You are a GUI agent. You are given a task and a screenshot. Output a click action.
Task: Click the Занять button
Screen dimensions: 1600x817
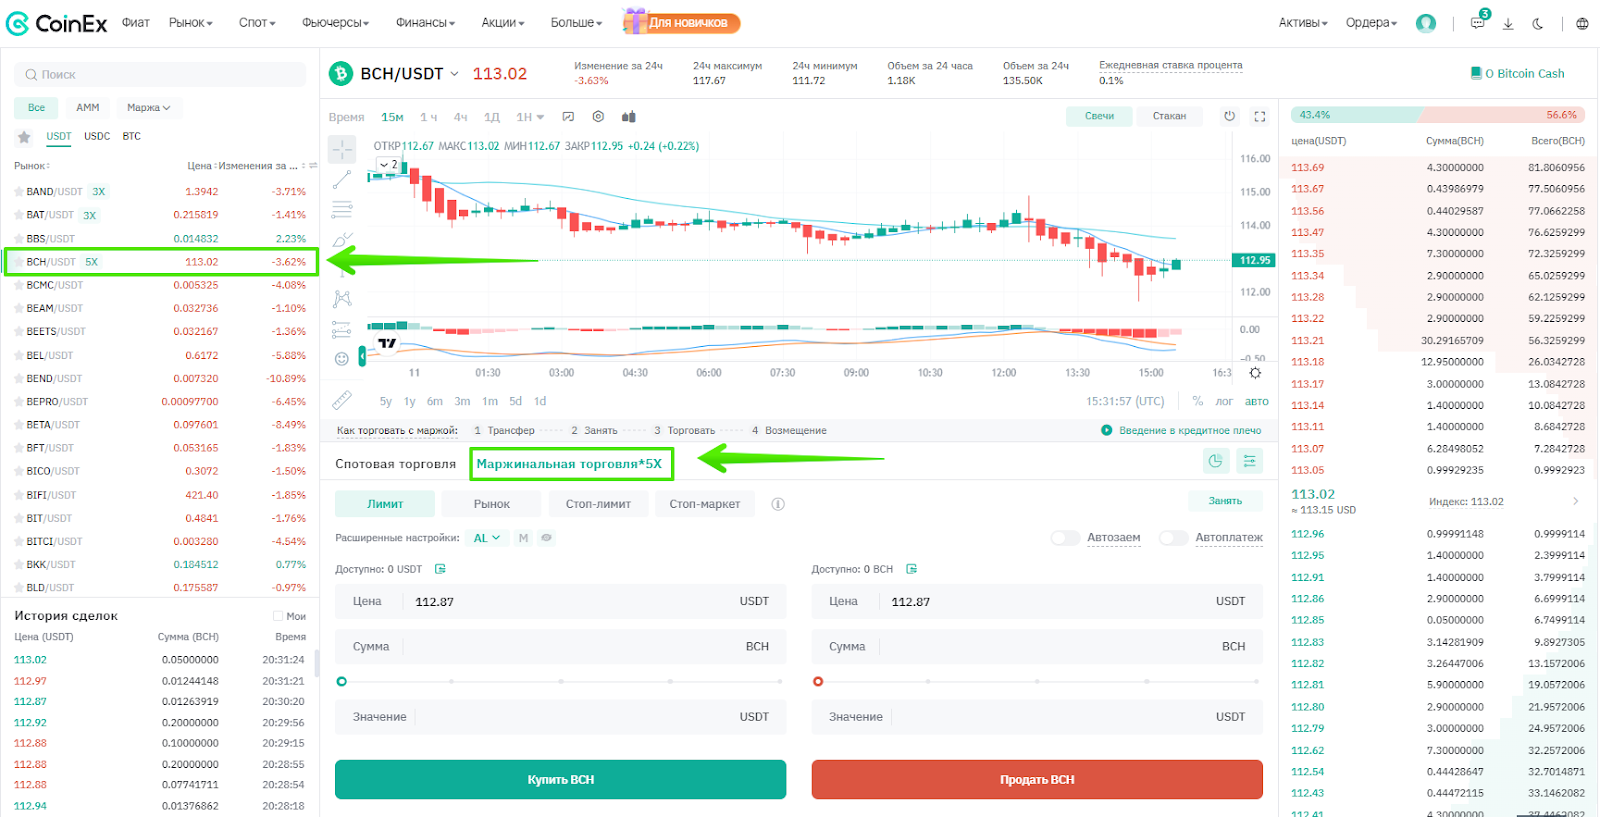pyautogui.click(x=1225, y=501)
